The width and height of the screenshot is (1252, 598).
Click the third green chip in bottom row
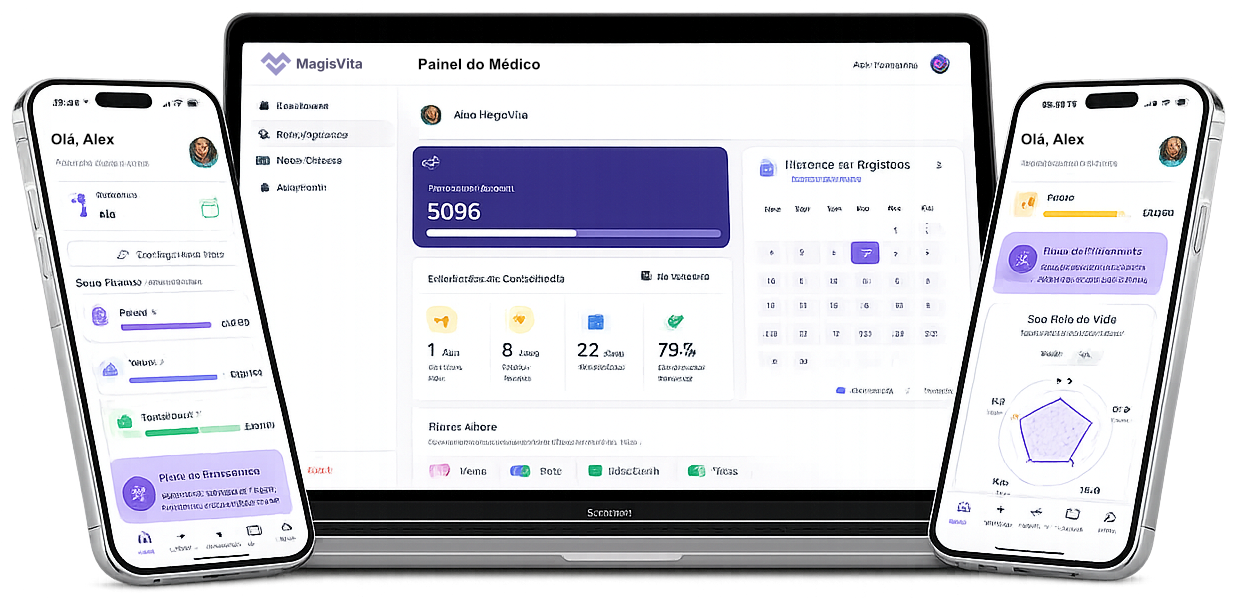point(624,470)
